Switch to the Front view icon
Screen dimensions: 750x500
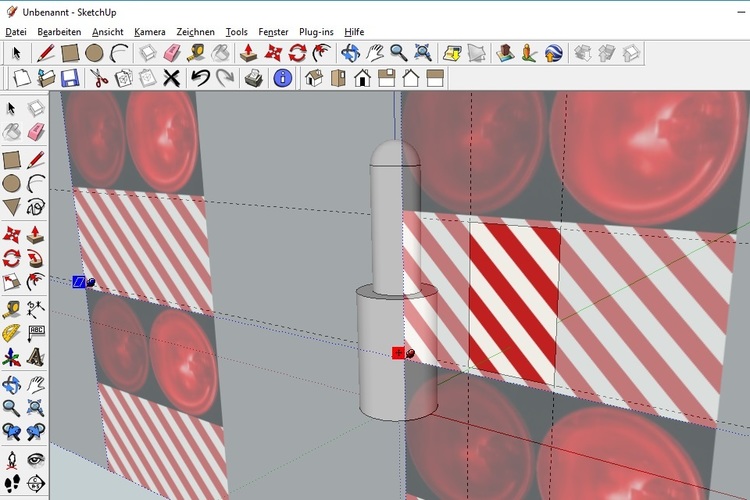pyautogui.click(x=363, y=78)
